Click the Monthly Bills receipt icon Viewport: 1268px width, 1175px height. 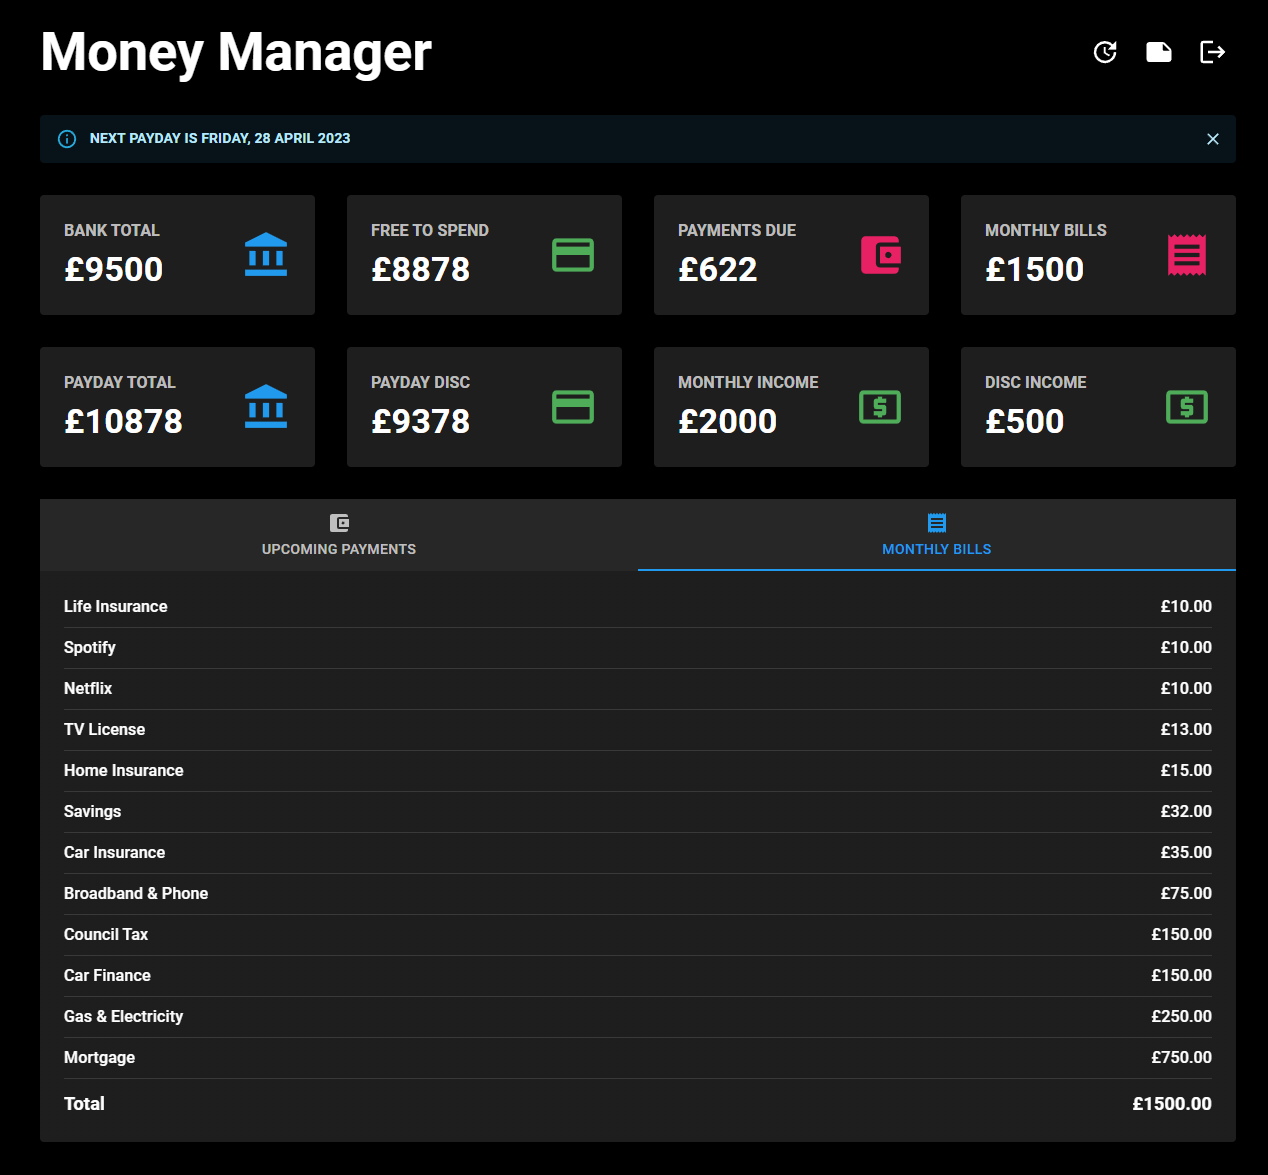pos(1187,255)
